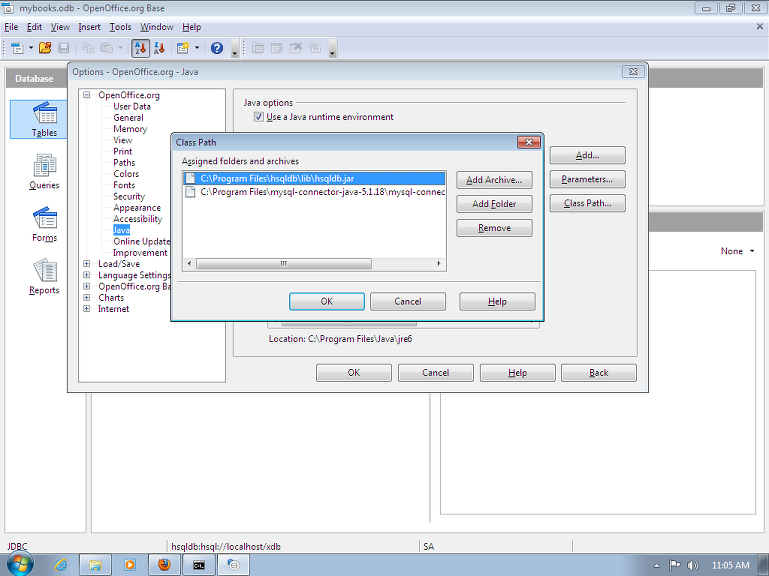Open Windows Start orb
Screen dimensions: 769x576
click(x=20, y=564)
